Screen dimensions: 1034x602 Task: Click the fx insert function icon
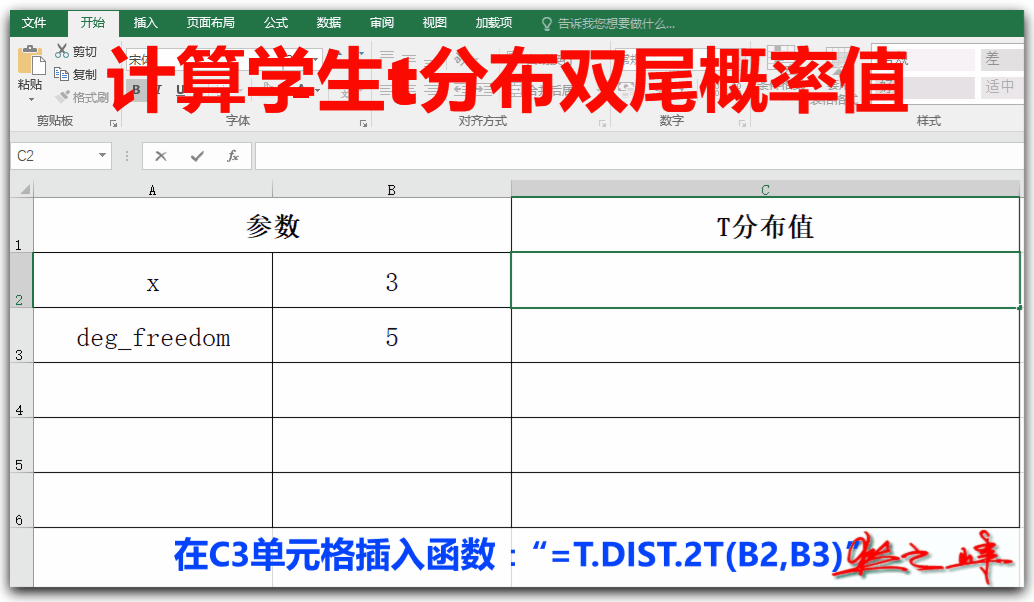click(x=232, y=156)
